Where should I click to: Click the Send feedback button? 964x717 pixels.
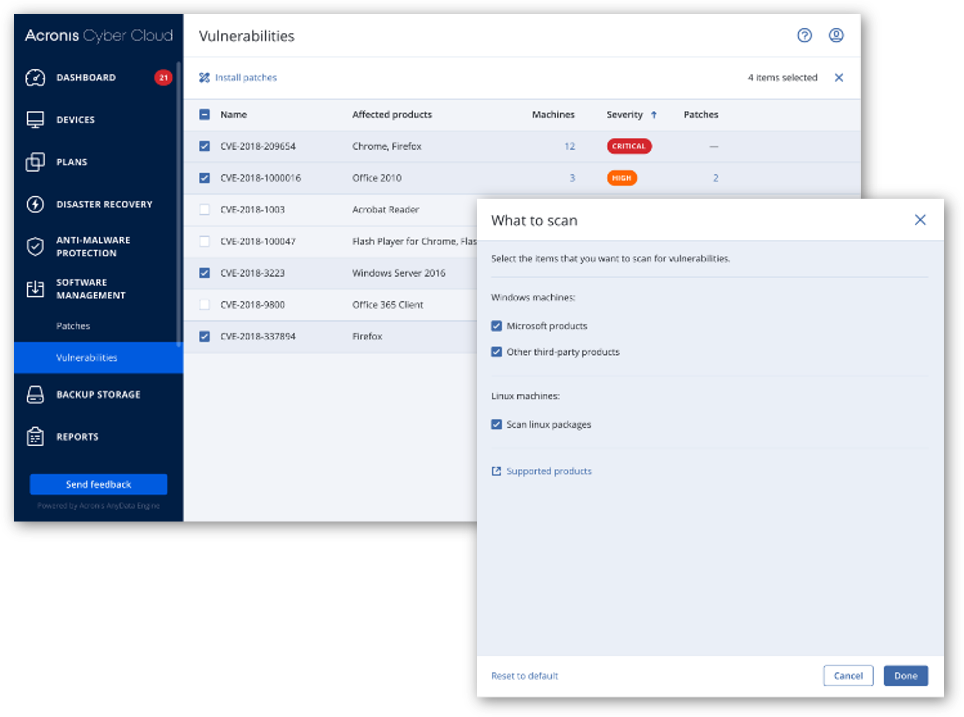pyautogui.click(x=98, y=484)
